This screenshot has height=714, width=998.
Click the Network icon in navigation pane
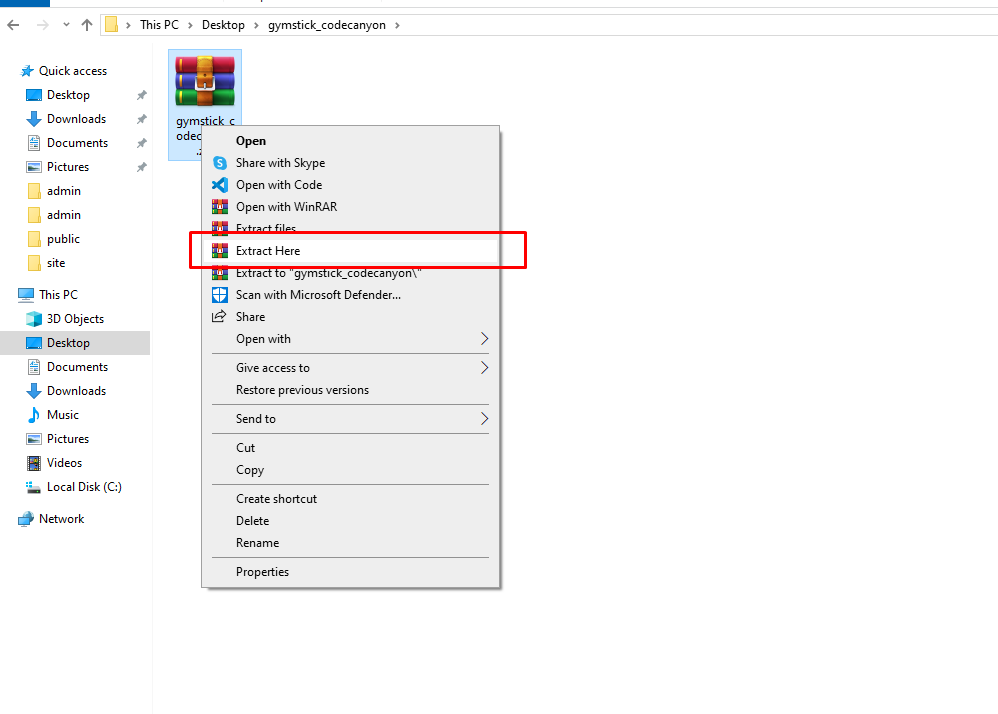click(x=26, y=519)
